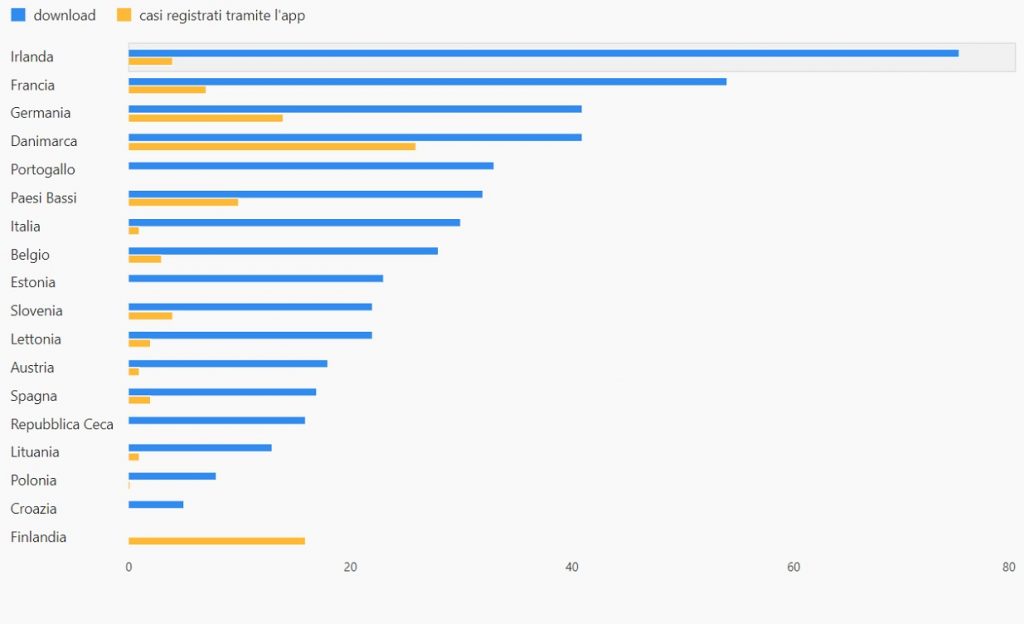The image size is (1024, 624).
Task: Toggle the 'download' legend label
Action: (64, 15)
